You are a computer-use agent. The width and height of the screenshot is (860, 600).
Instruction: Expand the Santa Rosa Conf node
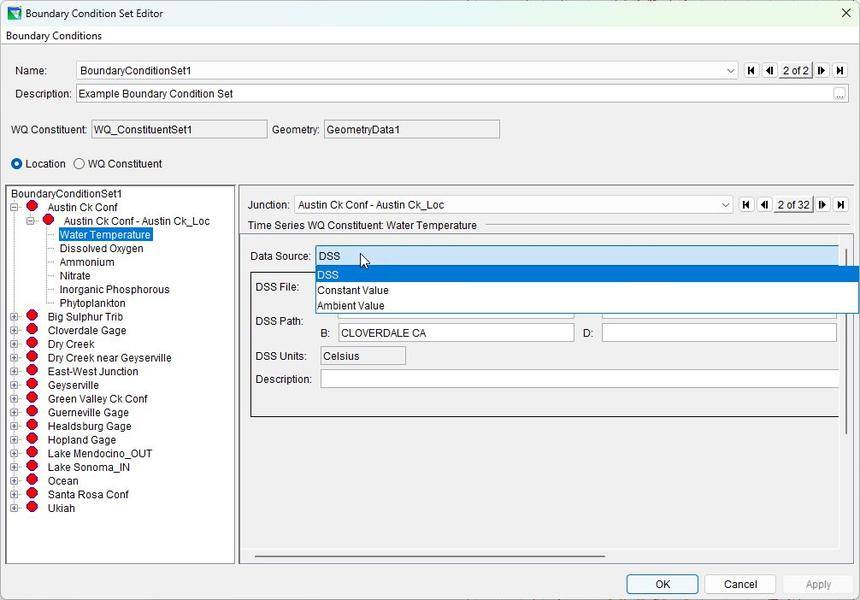tap(14, 495)
